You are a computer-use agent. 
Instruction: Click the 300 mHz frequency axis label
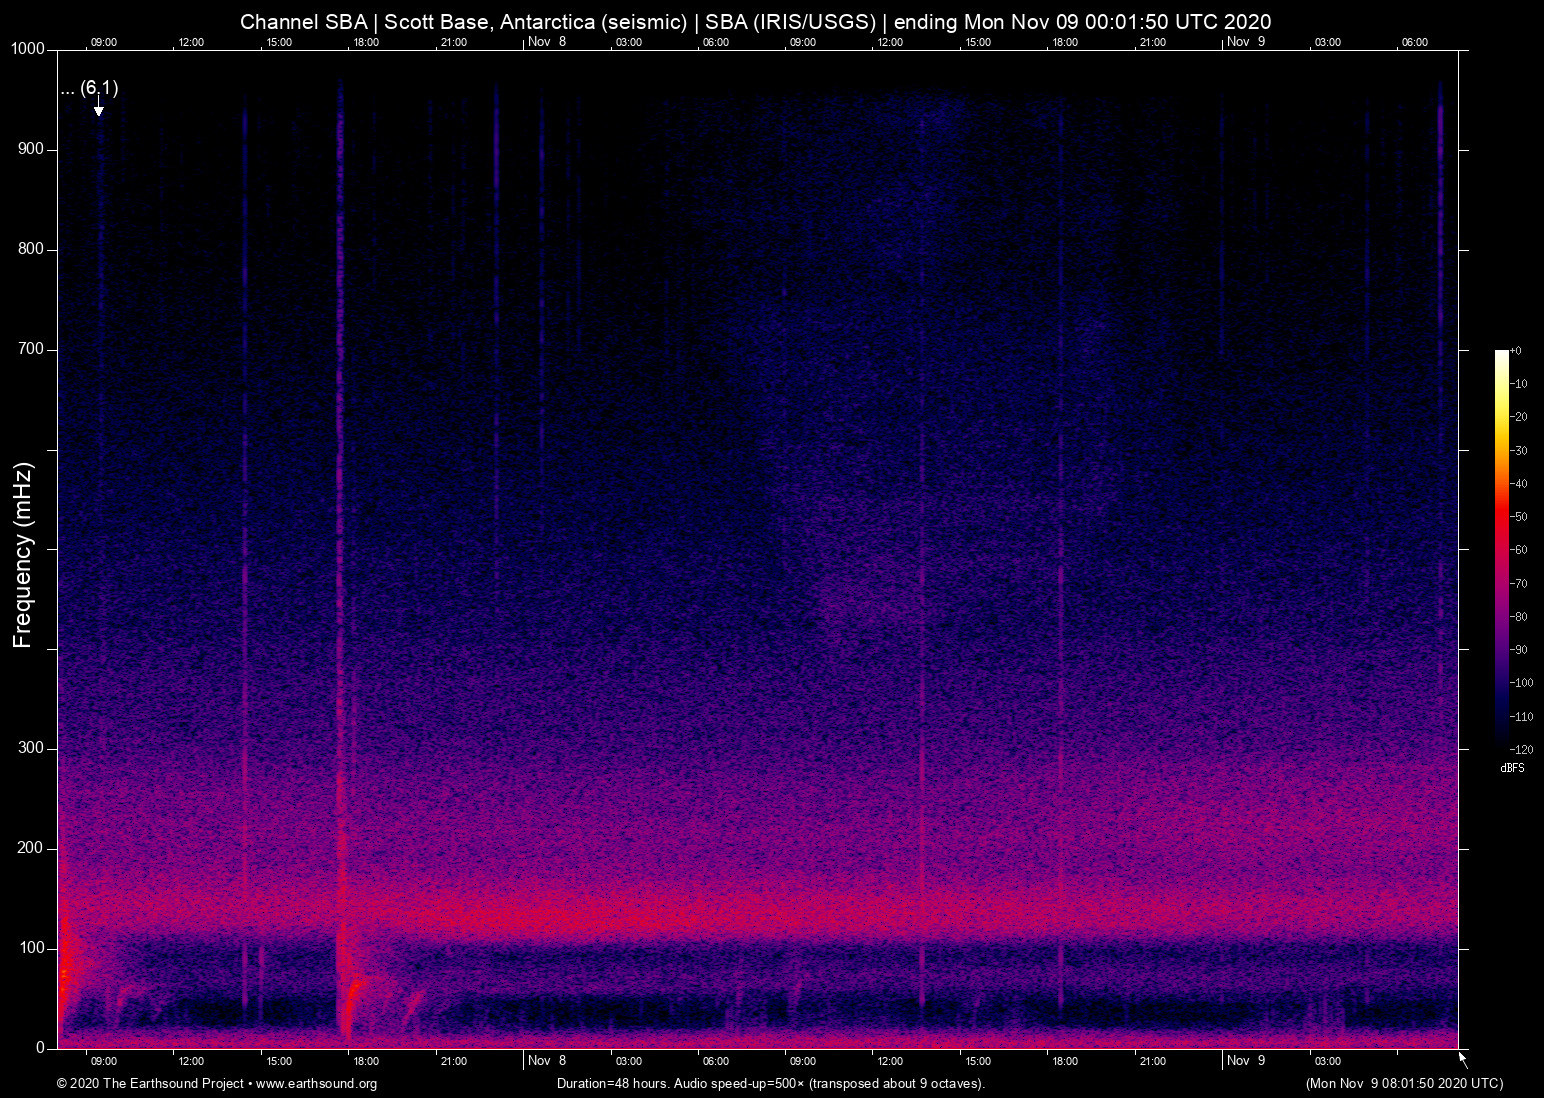pyautogui.click(x=31, y=748)
